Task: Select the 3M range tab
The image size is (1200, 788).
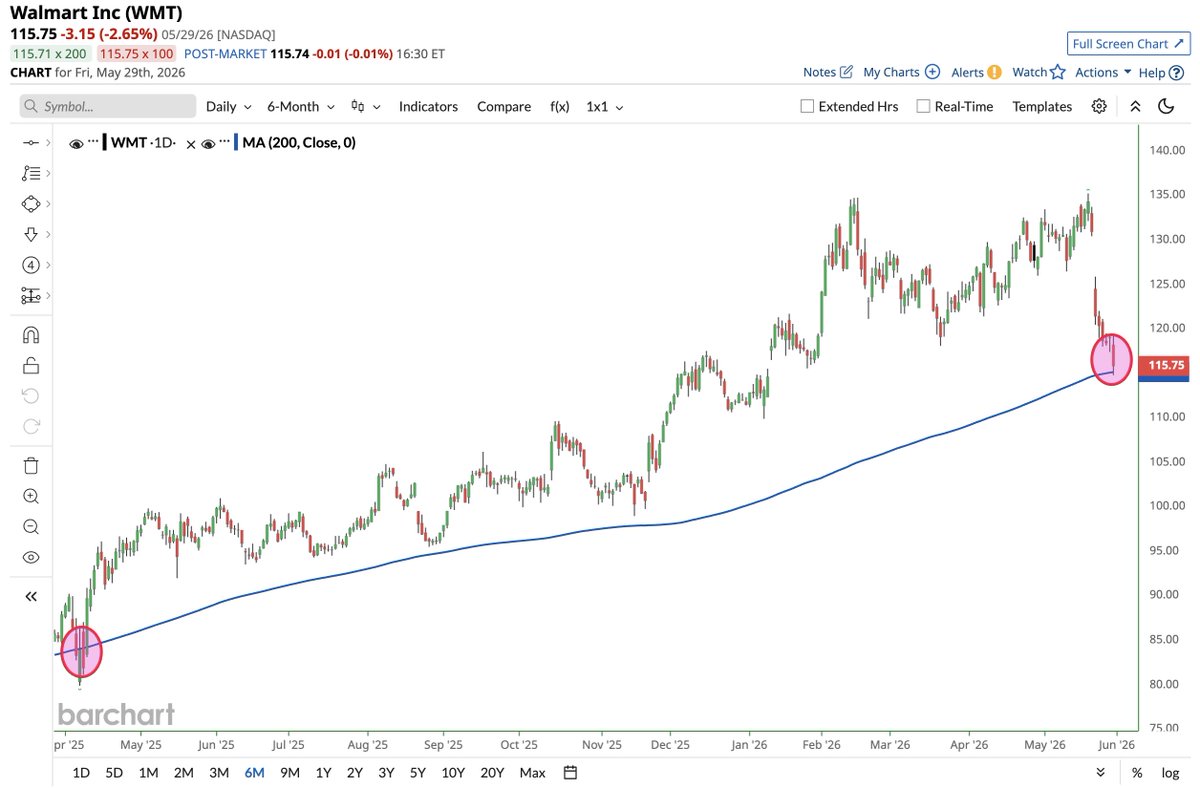Action: 218,772
